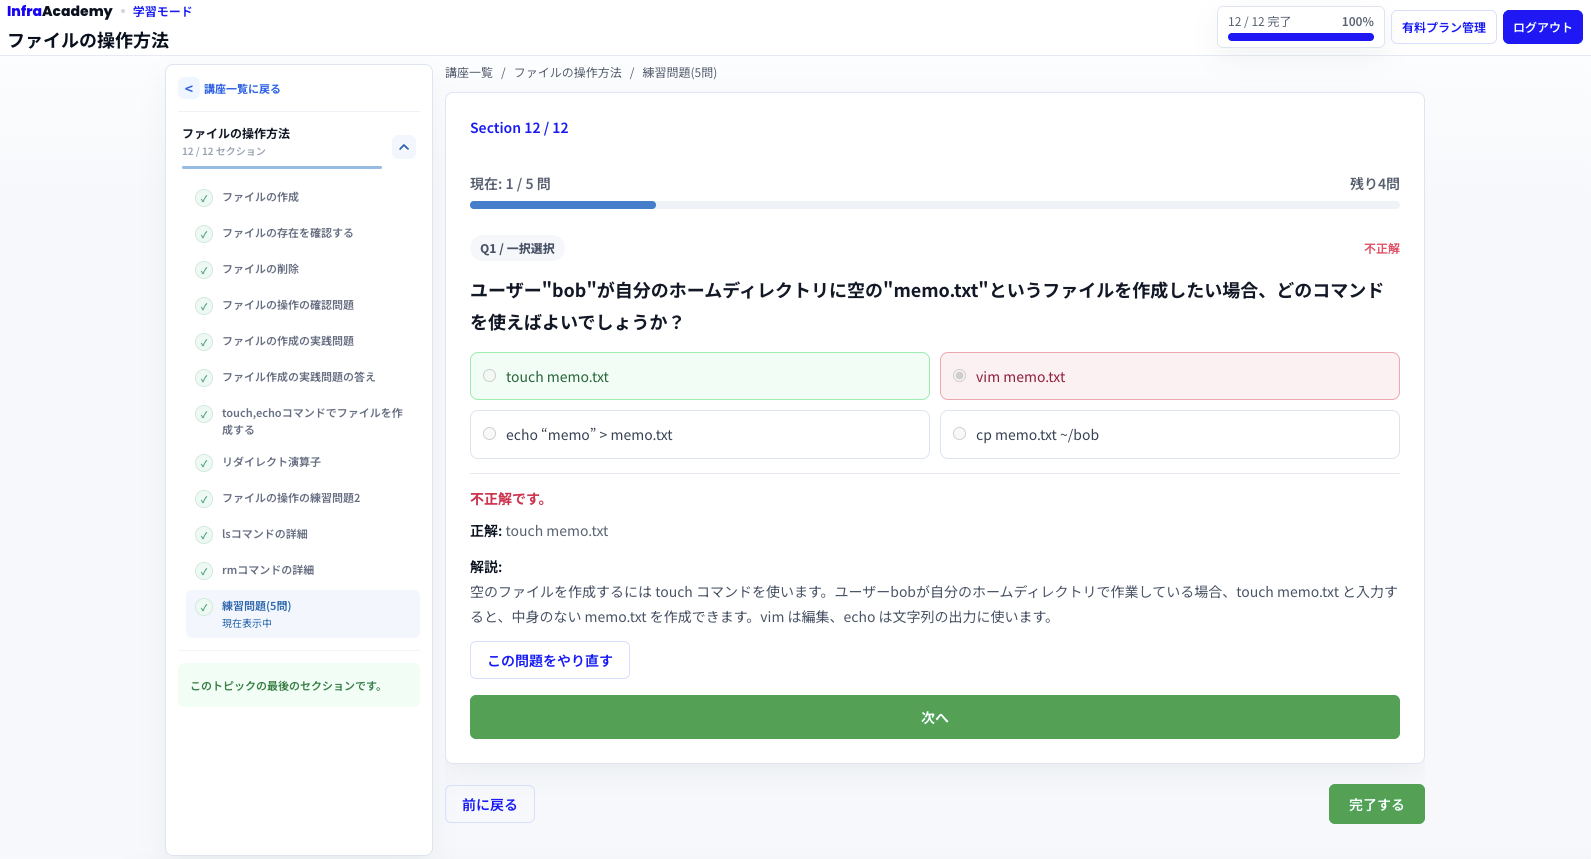1591x859 pixels.
Task: Click the Section 12 / 12 heading
Action: 519,128
